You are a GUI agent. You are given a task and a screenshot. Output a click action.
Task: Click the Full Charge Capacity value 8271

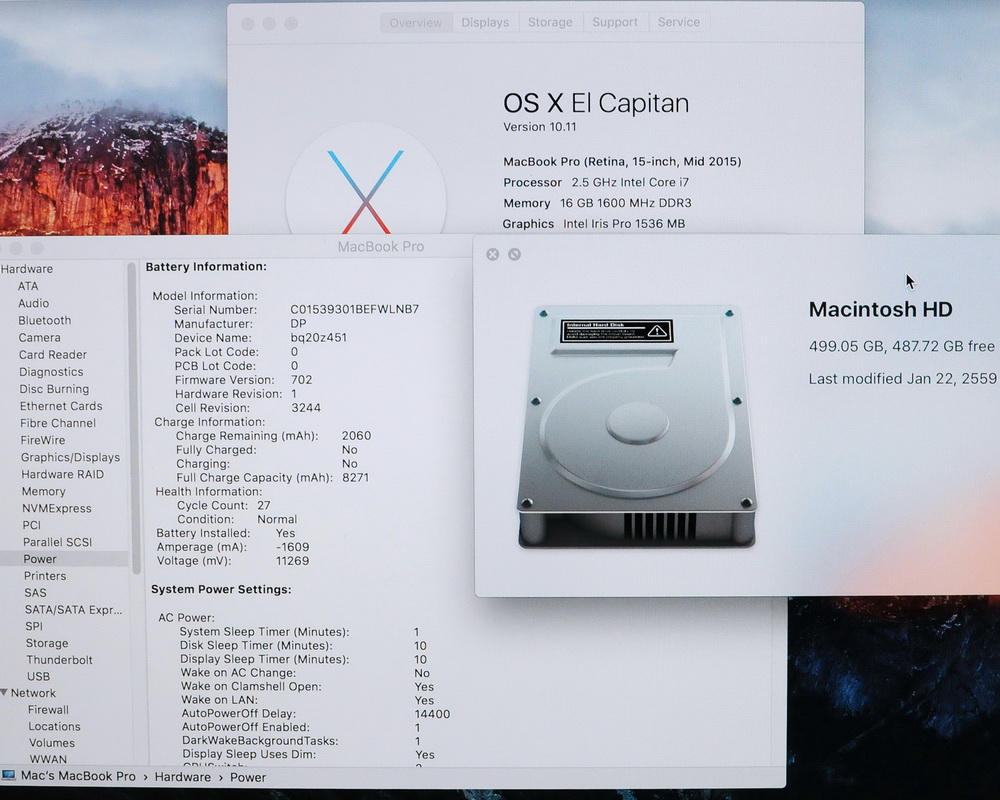[x=355, y=477]
